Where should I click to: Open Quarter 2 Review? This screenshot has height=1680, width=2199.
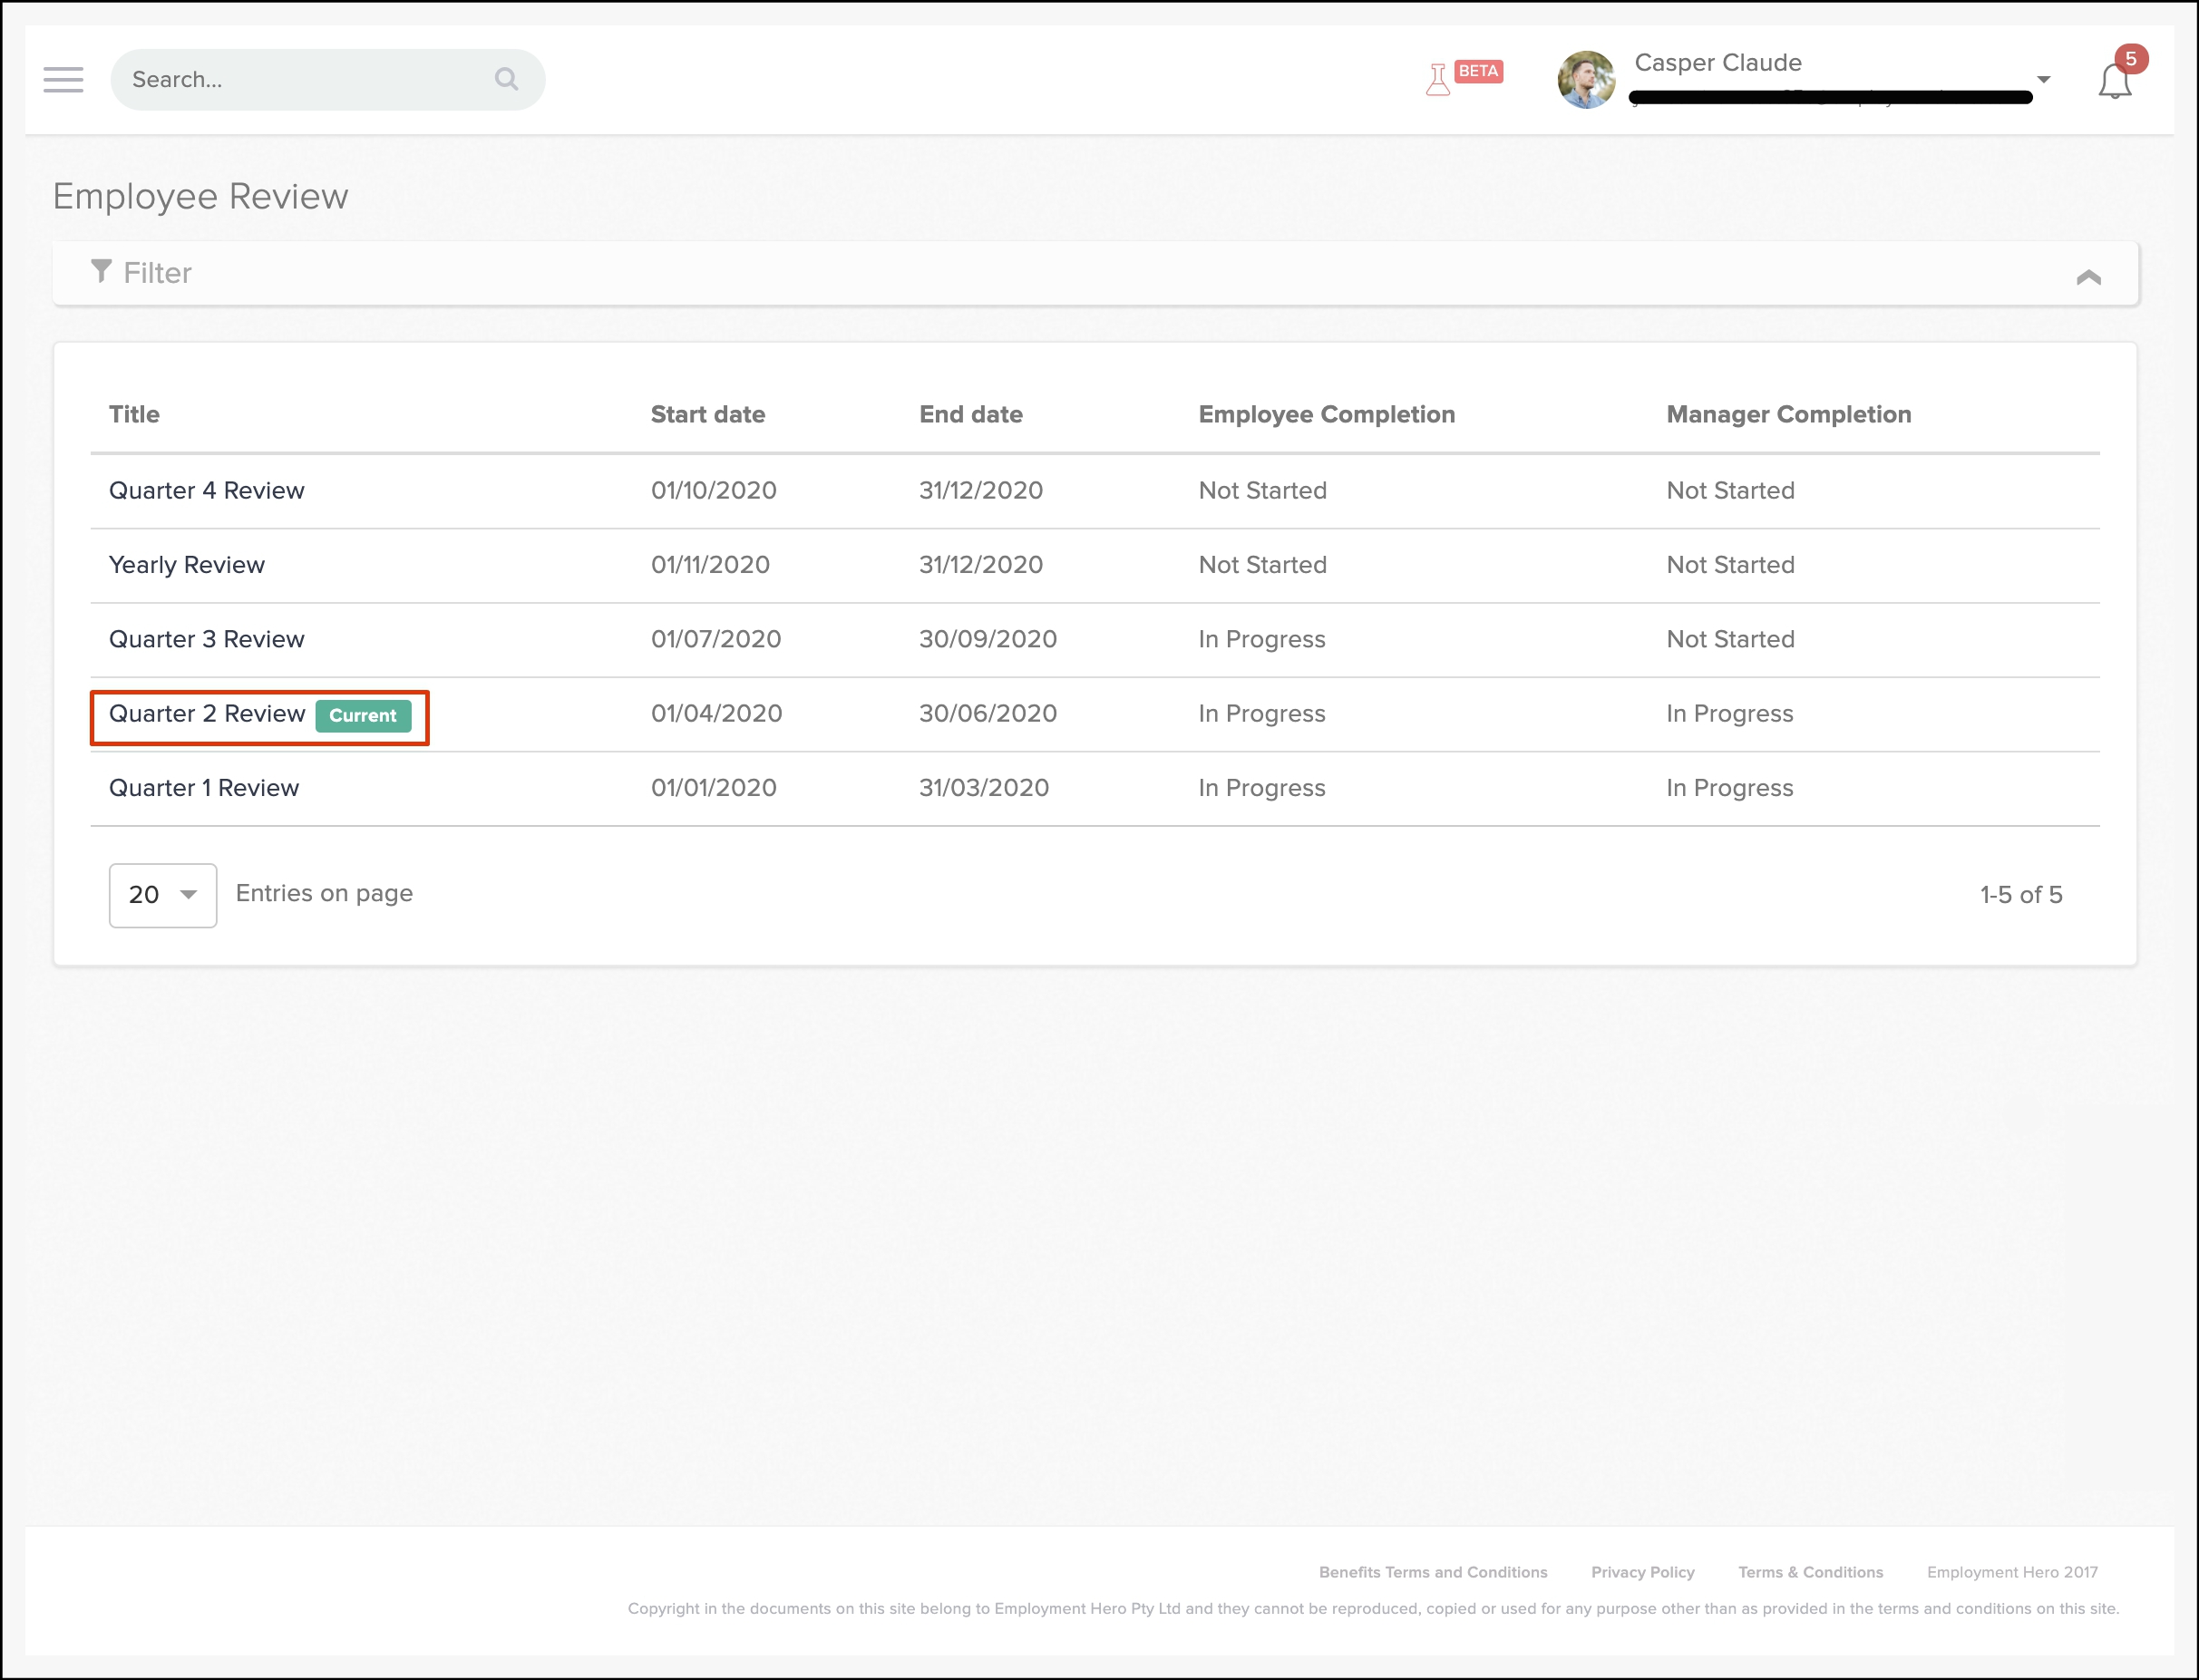click(x=207, y=713)
